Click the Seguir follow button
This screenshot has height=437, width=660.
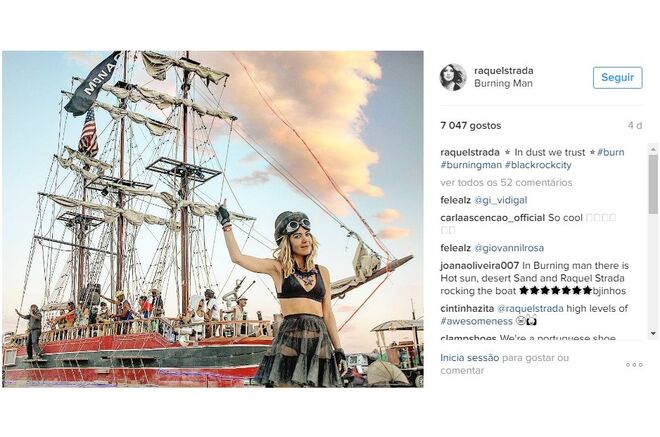(x=617, y=77)
